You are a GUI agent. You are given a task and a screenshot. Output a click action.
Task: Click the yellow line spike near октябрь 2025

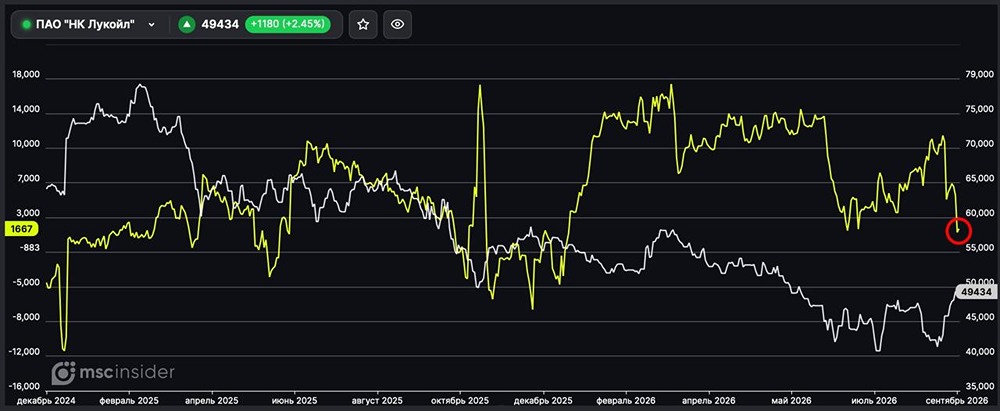[x=480, y=87]
